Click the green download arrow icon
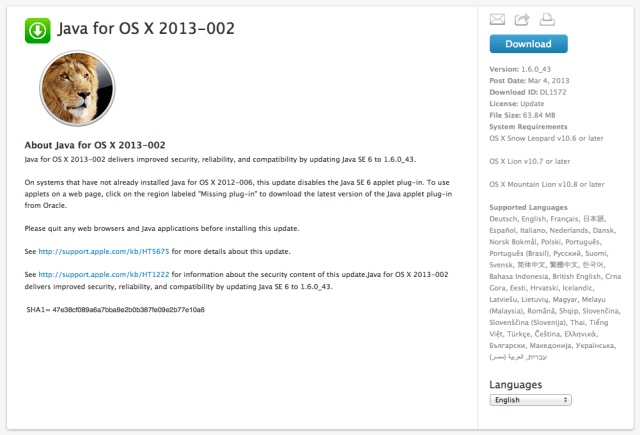The height and width of the screenshot is (435, 640). (38, 31)
